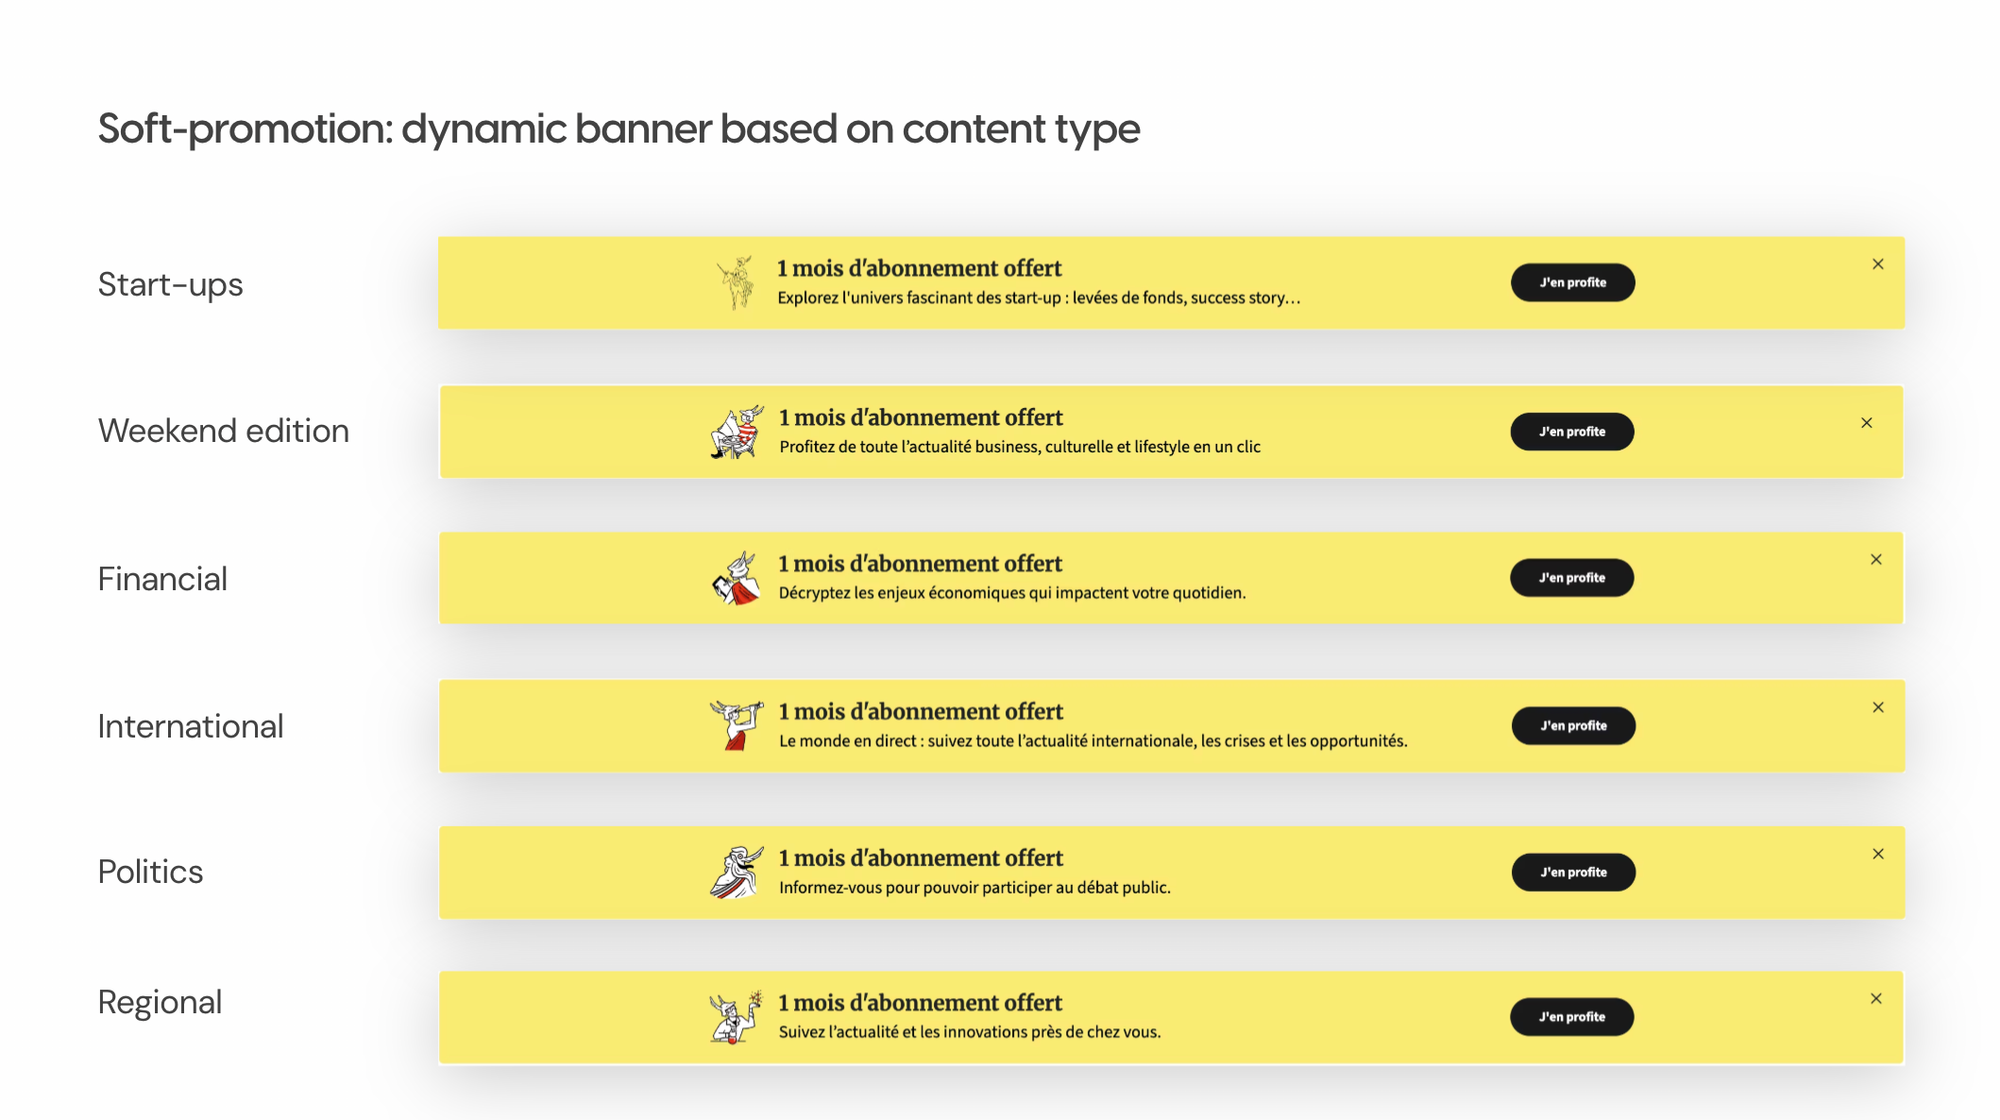The image size is (2000, 1120).
Task: Close the International promotion banner
Action: (x=1878, y=707)
